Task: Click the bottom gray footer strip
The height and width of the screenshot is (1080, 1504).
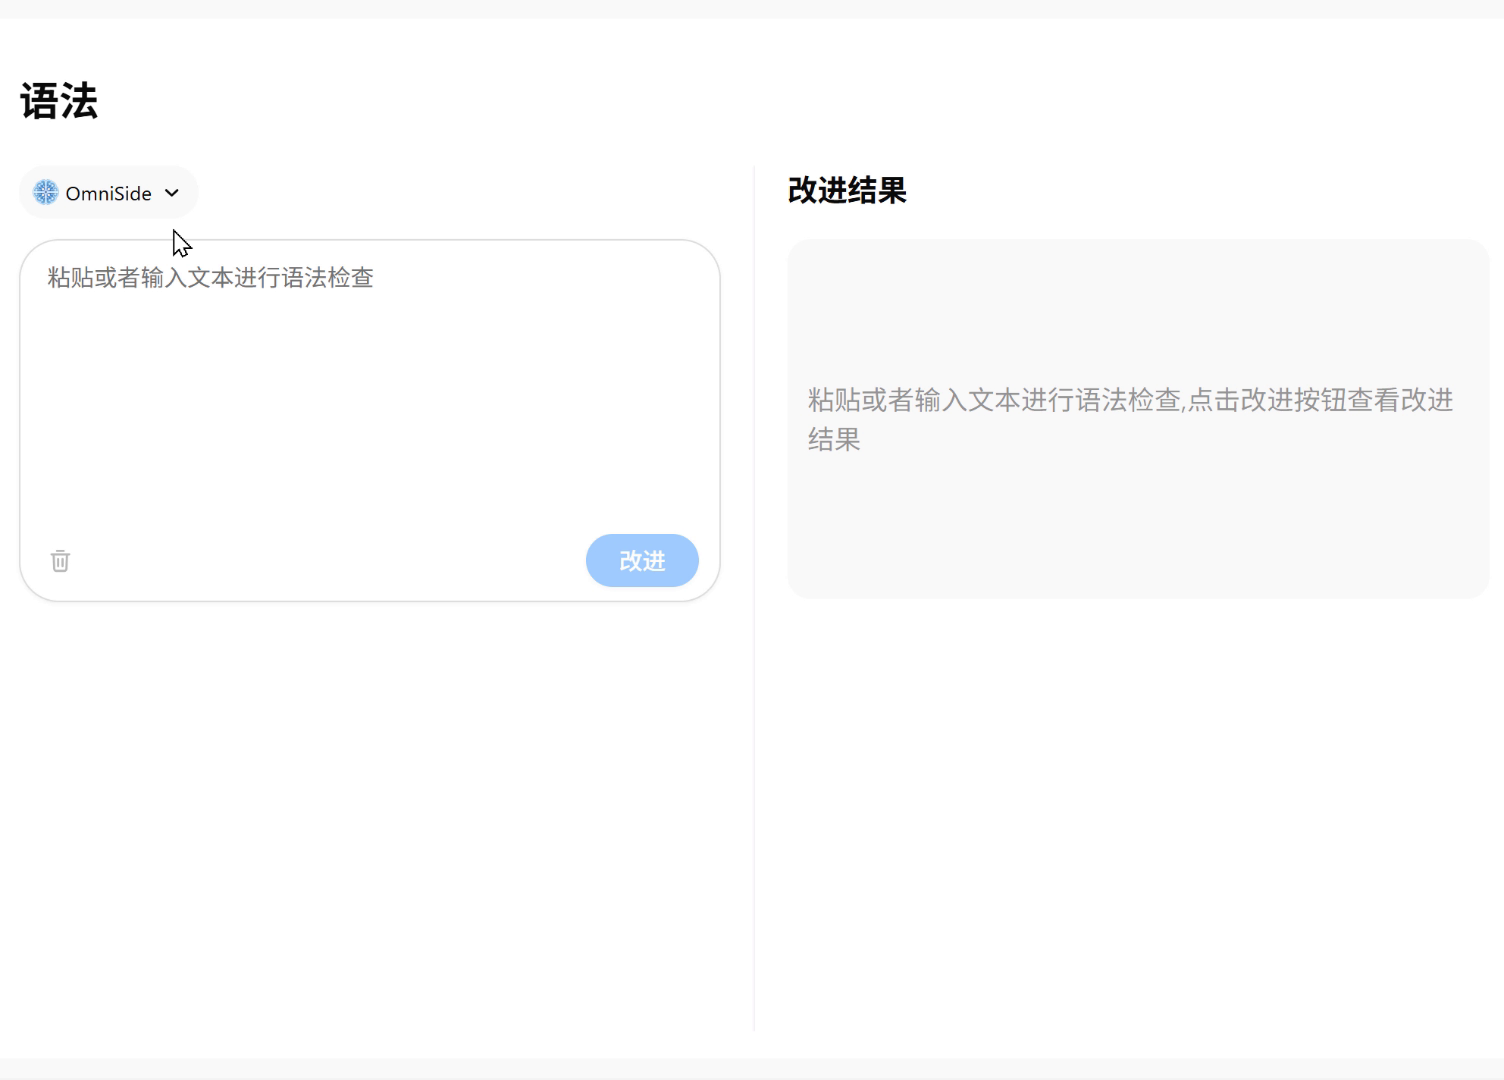Action: coord(752,1069)
